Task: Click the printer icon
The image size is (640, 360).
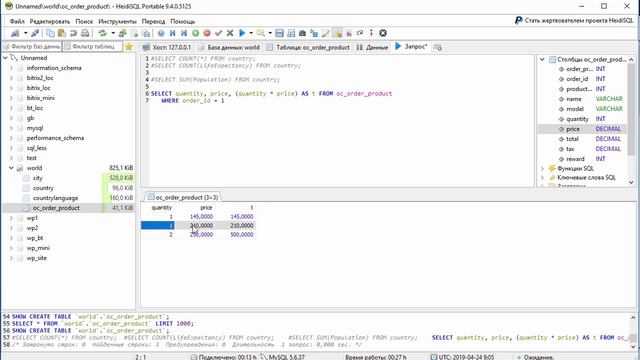Action: [x=85, y=33]
